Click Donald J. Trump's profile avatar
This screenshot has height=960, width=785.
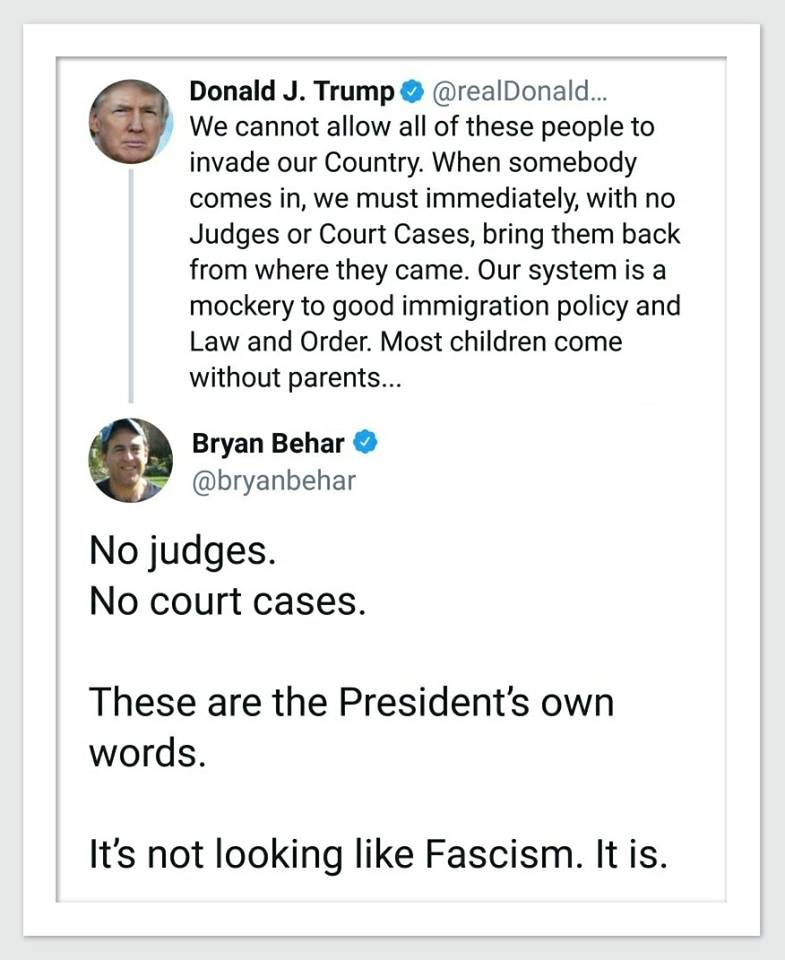tap(130, 121)
